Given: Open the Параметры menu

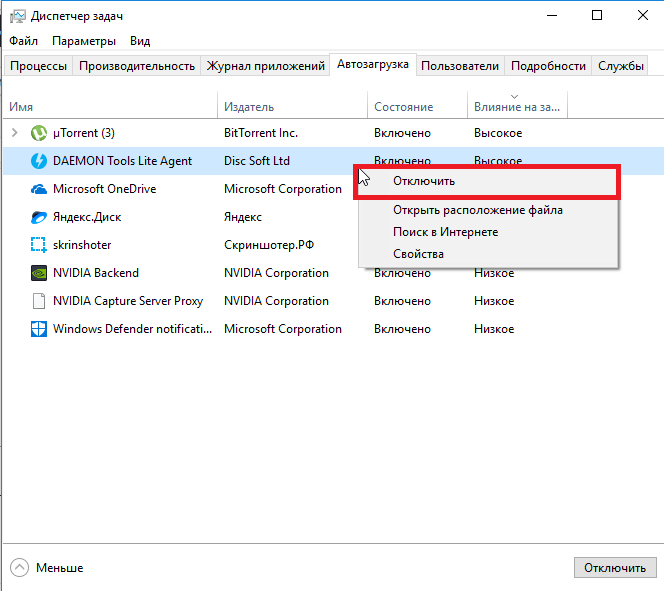Looking at the screenshot, I should (x=84, y=41).
